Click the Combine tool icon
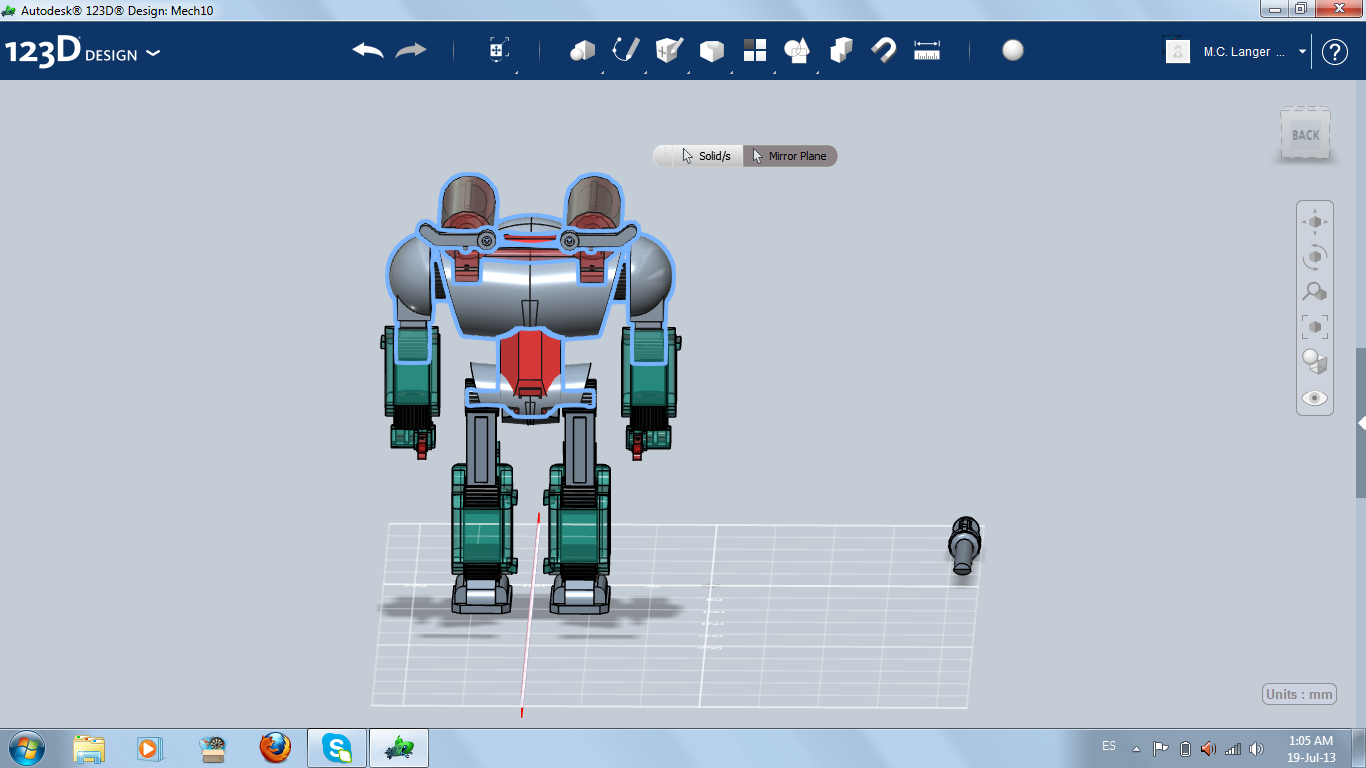The width and height of the screenshot is (1366, 768). pos(841,50)
